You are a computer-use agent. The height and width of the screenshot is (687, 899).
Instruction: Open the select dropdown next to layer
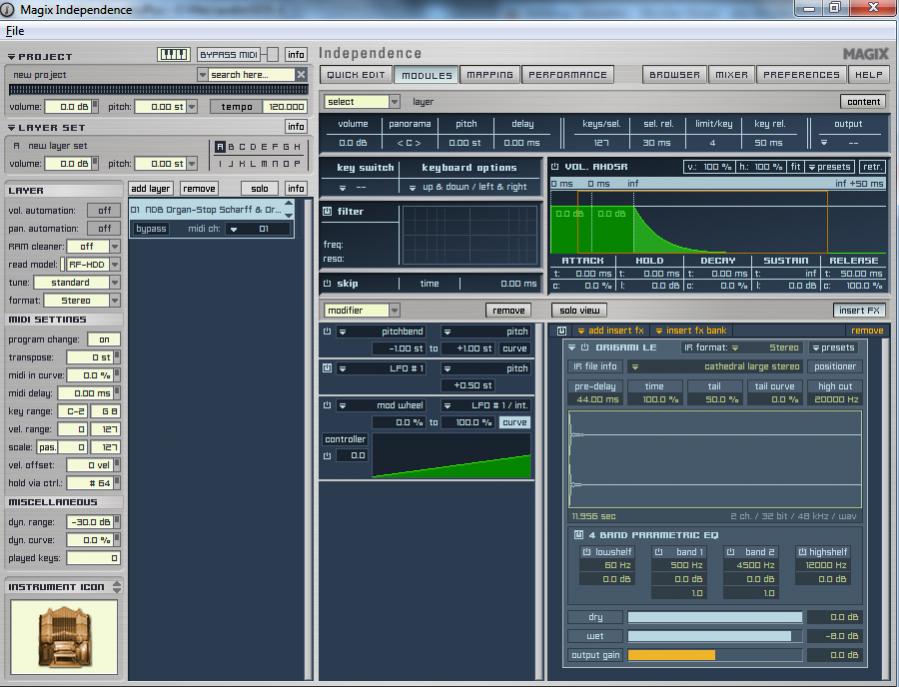pyautogui.click(x=361, y=102)
